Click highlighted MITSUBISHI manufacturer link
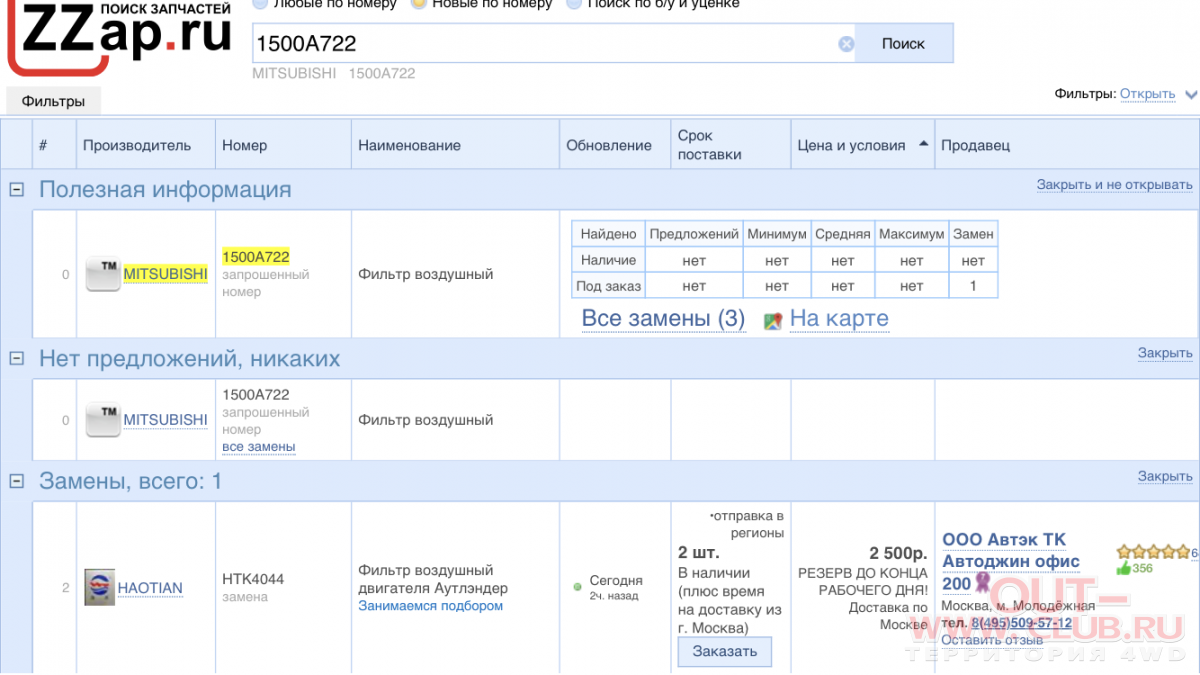Image resolution: width=1200 pixels, height=675 pixels. click(x=165, y=274)
